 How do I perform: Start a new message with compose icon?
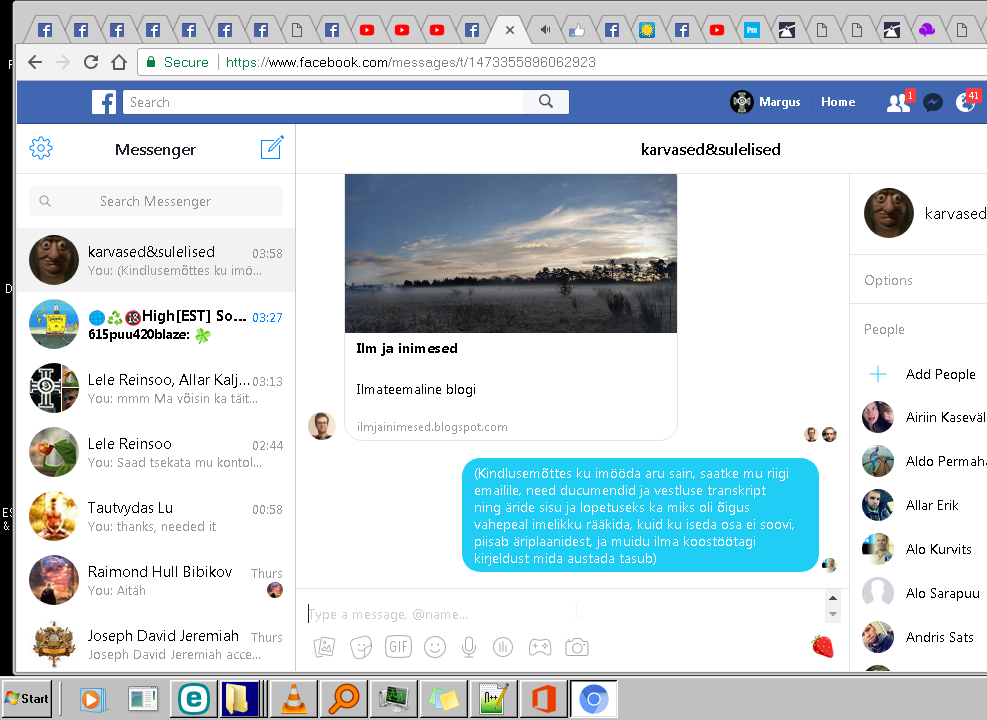click(272, 148)
